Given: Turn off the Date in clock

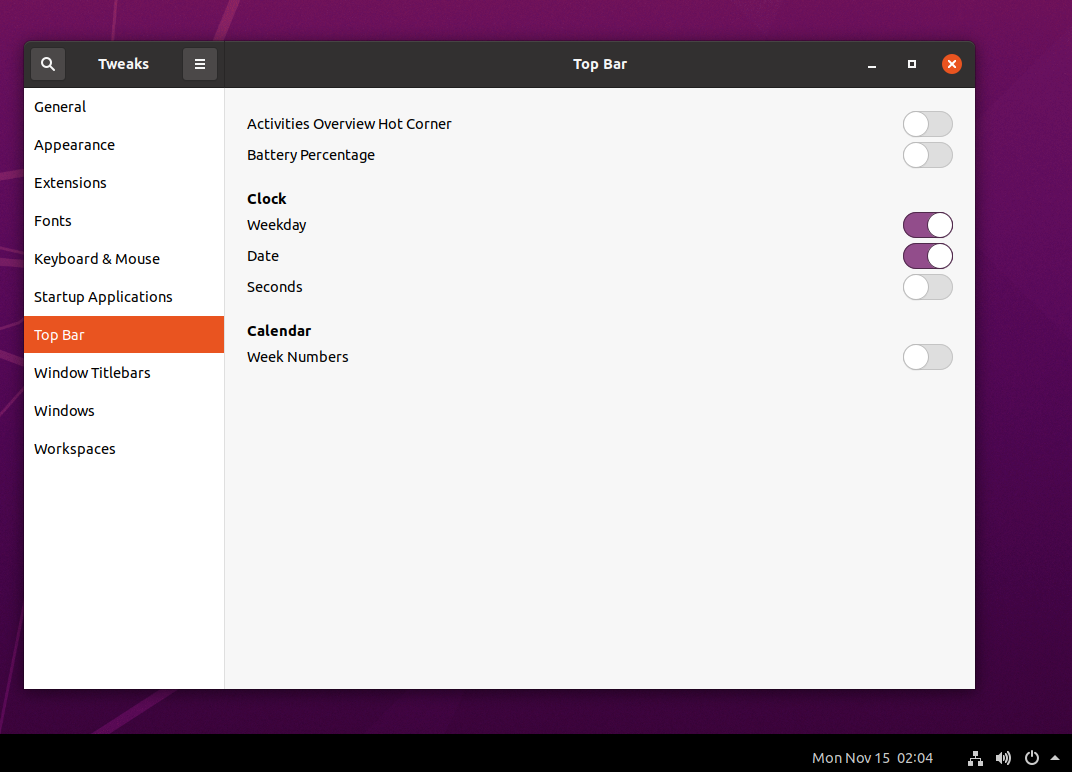Looking at the screenshot, I should tap(927, 256).
